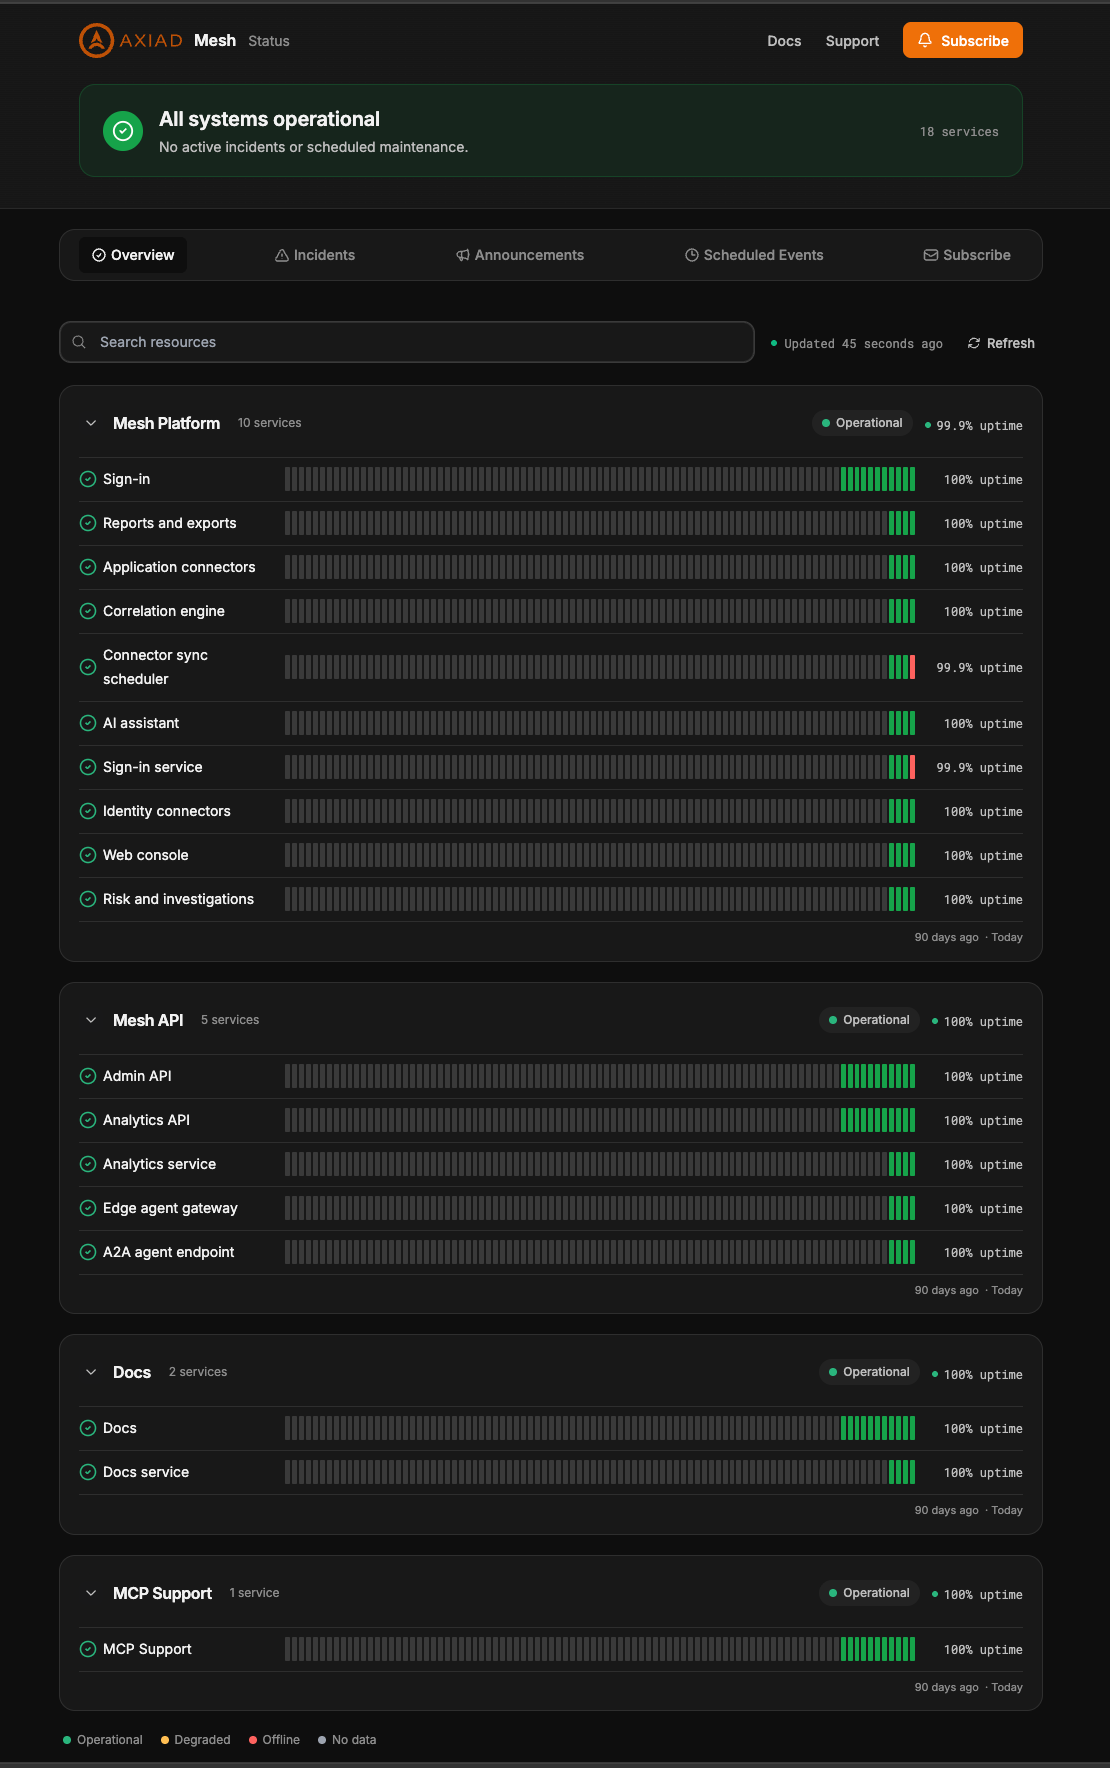This screenshot has width=1110, height=1768.
Task: Click the green all-systems-operational checkmark icon
Action: pyautogui.click(x=123, y=131)
